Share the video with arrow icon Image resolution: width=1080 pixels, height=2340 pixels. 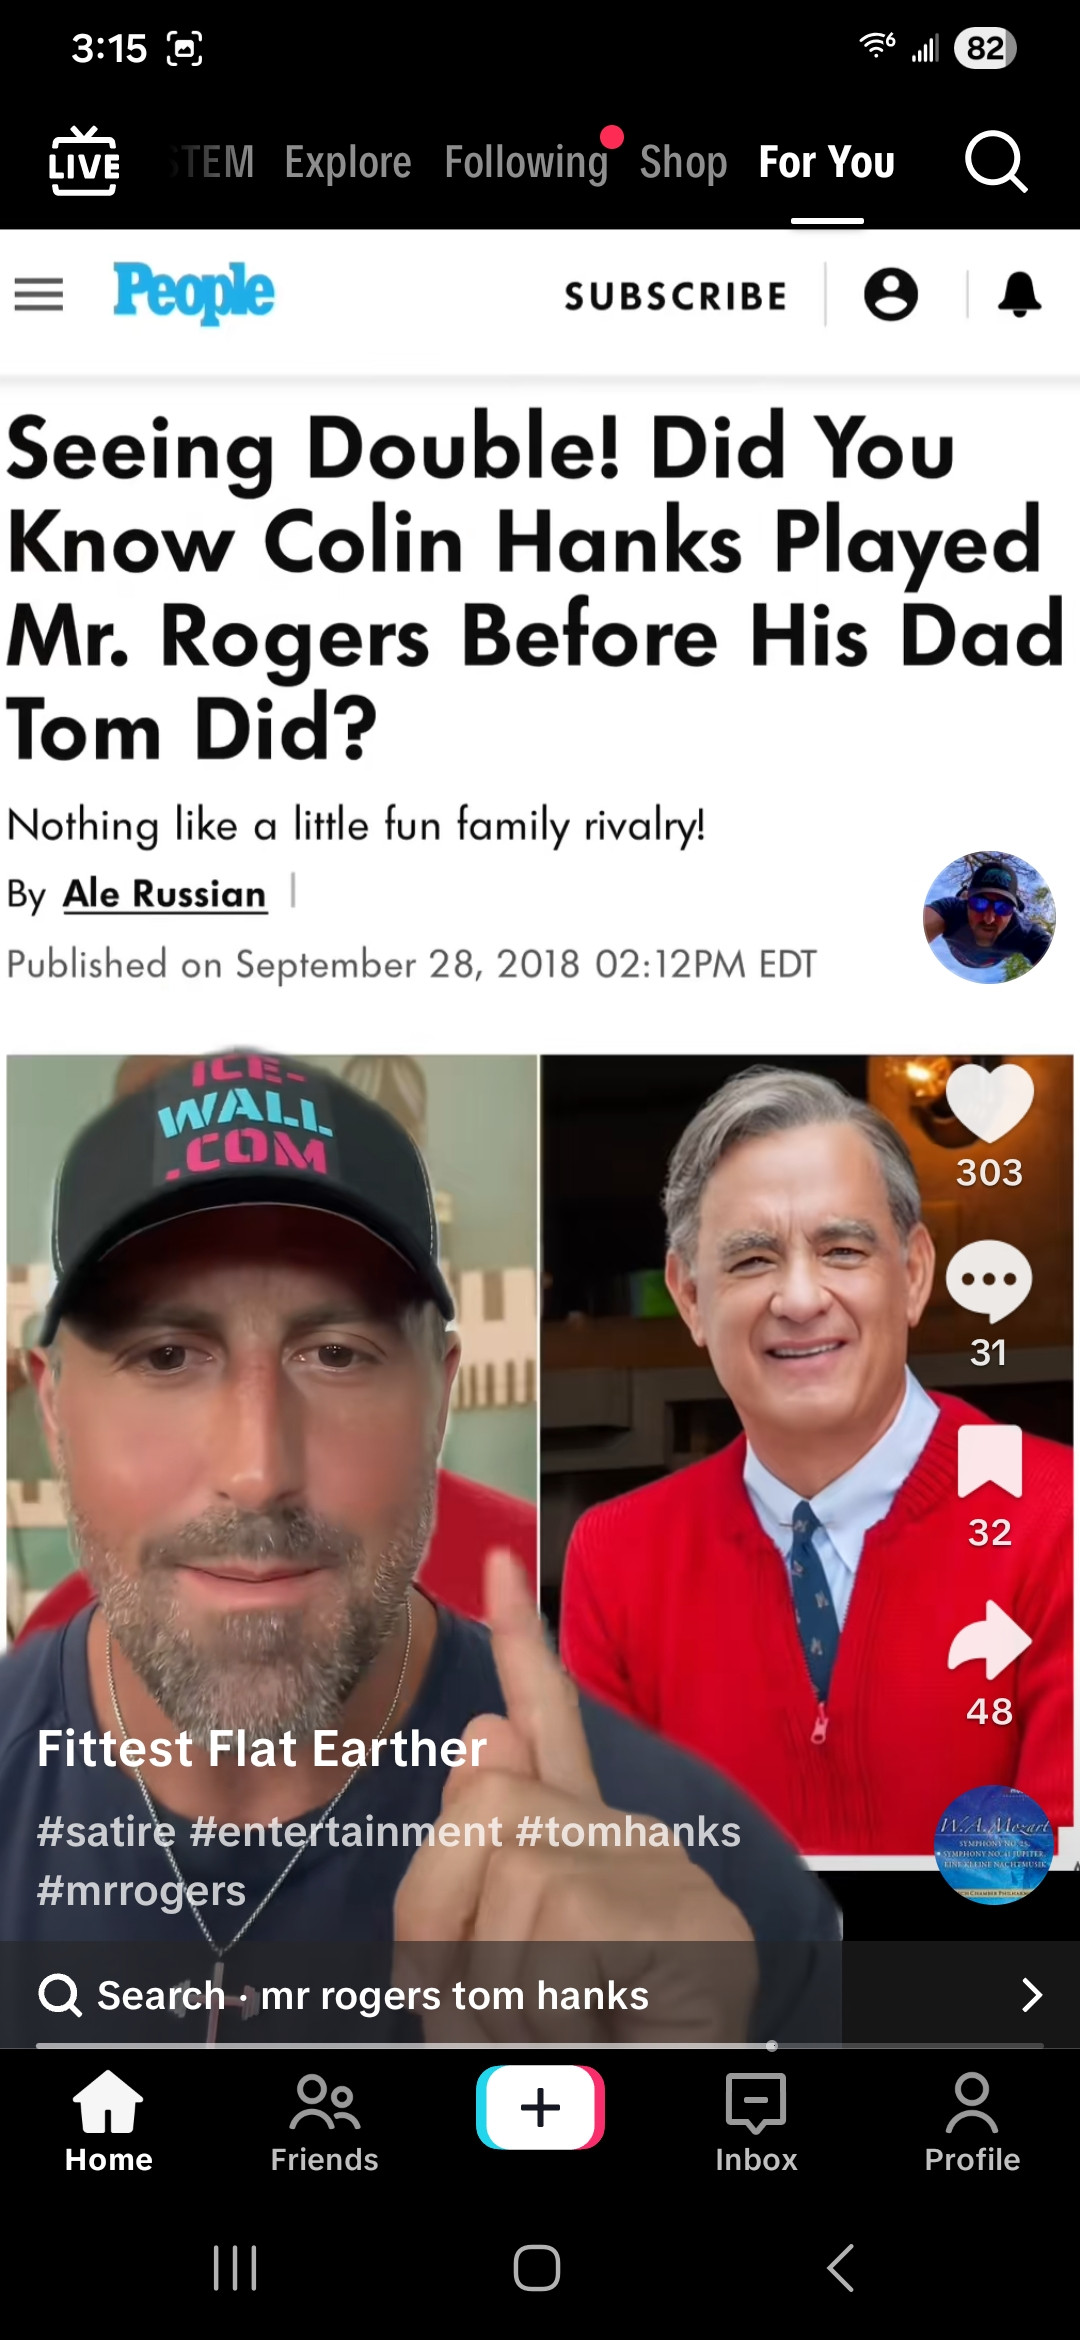[989, 1640]
